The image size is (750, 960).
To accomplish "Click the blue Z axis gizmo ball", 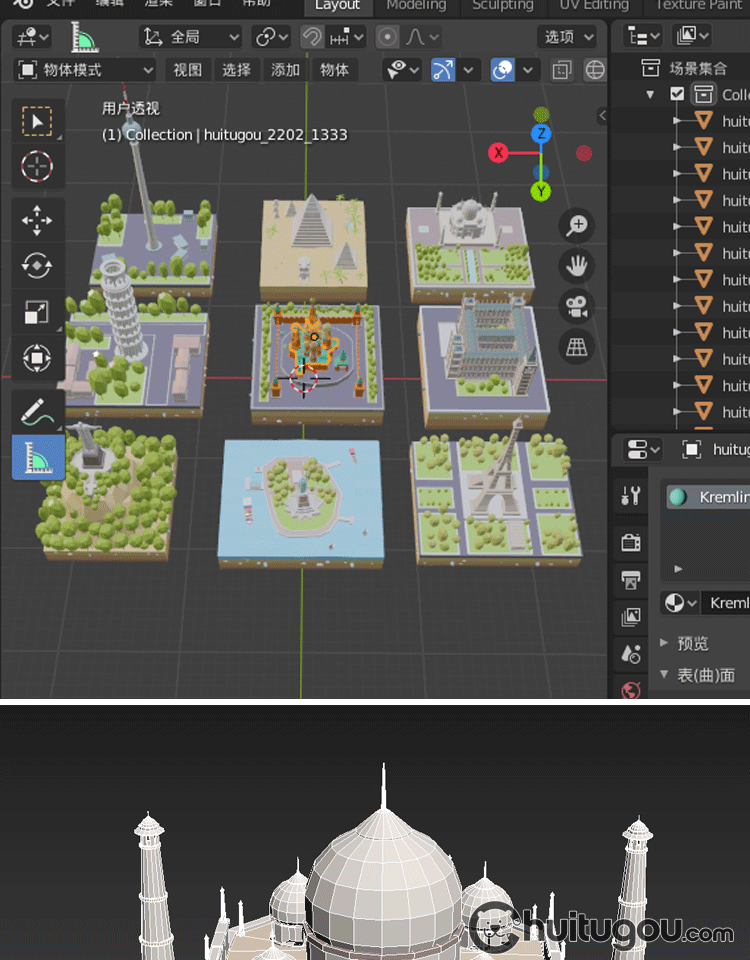I will (x=541, y=133).
